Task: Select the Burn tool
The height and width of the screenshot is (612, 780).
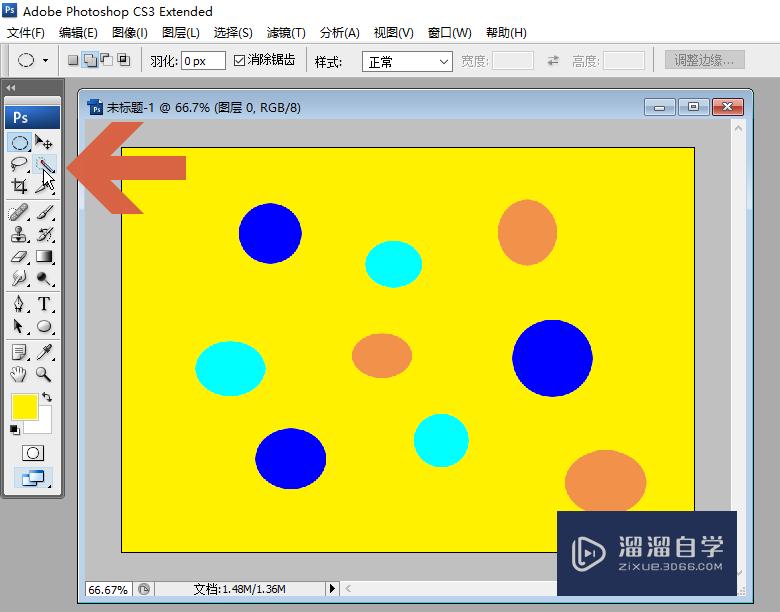Action: (x=44, y=278)
